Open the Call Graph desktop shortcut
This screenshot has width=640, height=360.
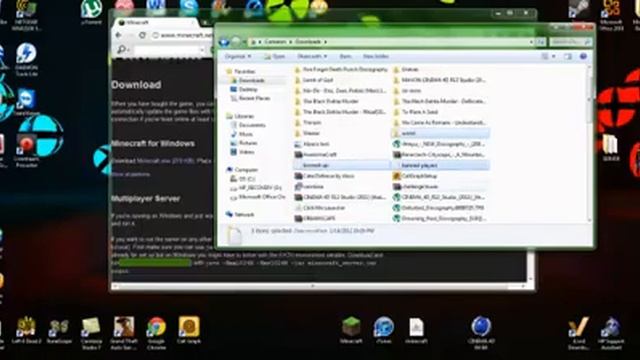pos(189,330)
